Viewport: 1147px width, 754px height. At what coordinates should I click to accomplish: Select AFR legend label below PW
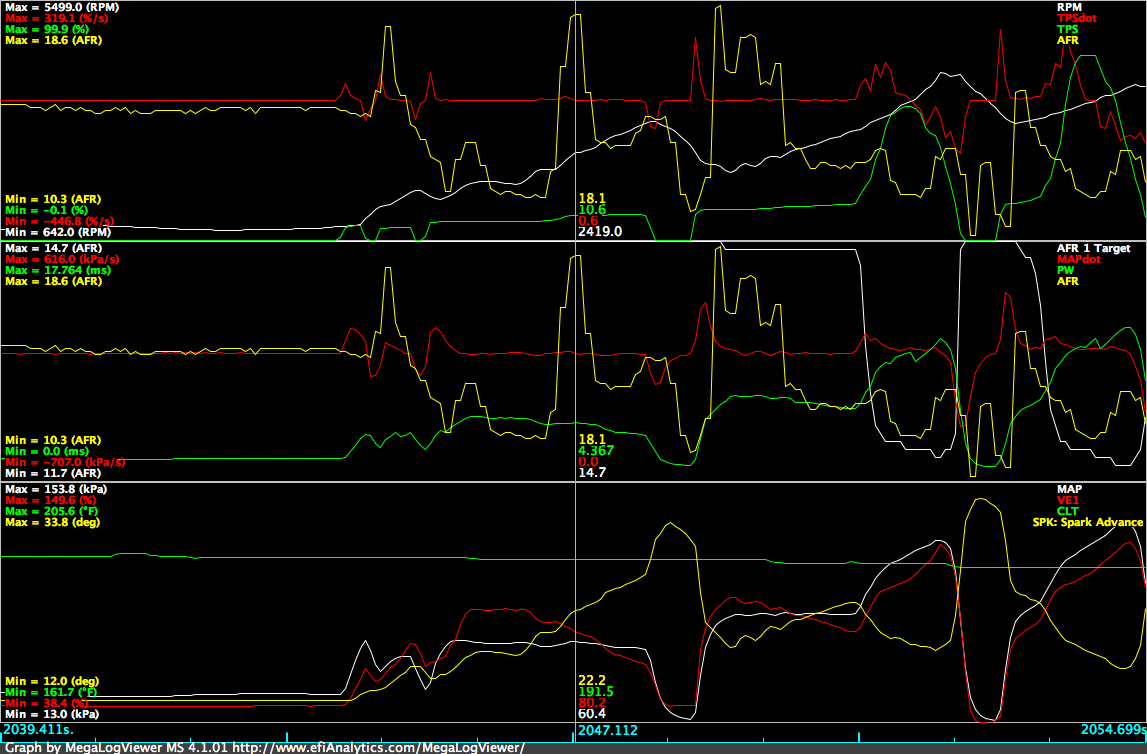(1067, 282)
